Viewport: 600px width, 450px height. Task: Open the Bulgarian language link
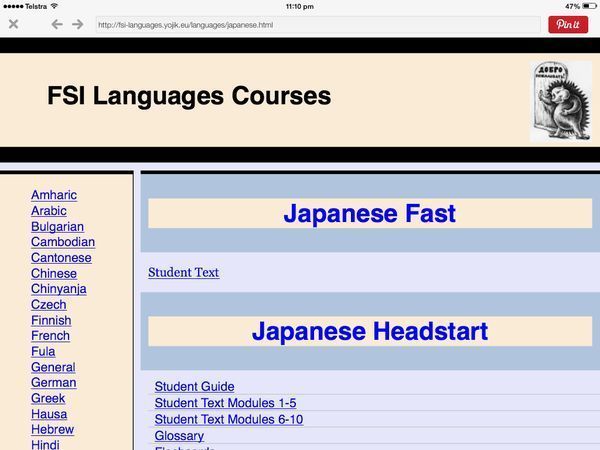click(57, 227)
